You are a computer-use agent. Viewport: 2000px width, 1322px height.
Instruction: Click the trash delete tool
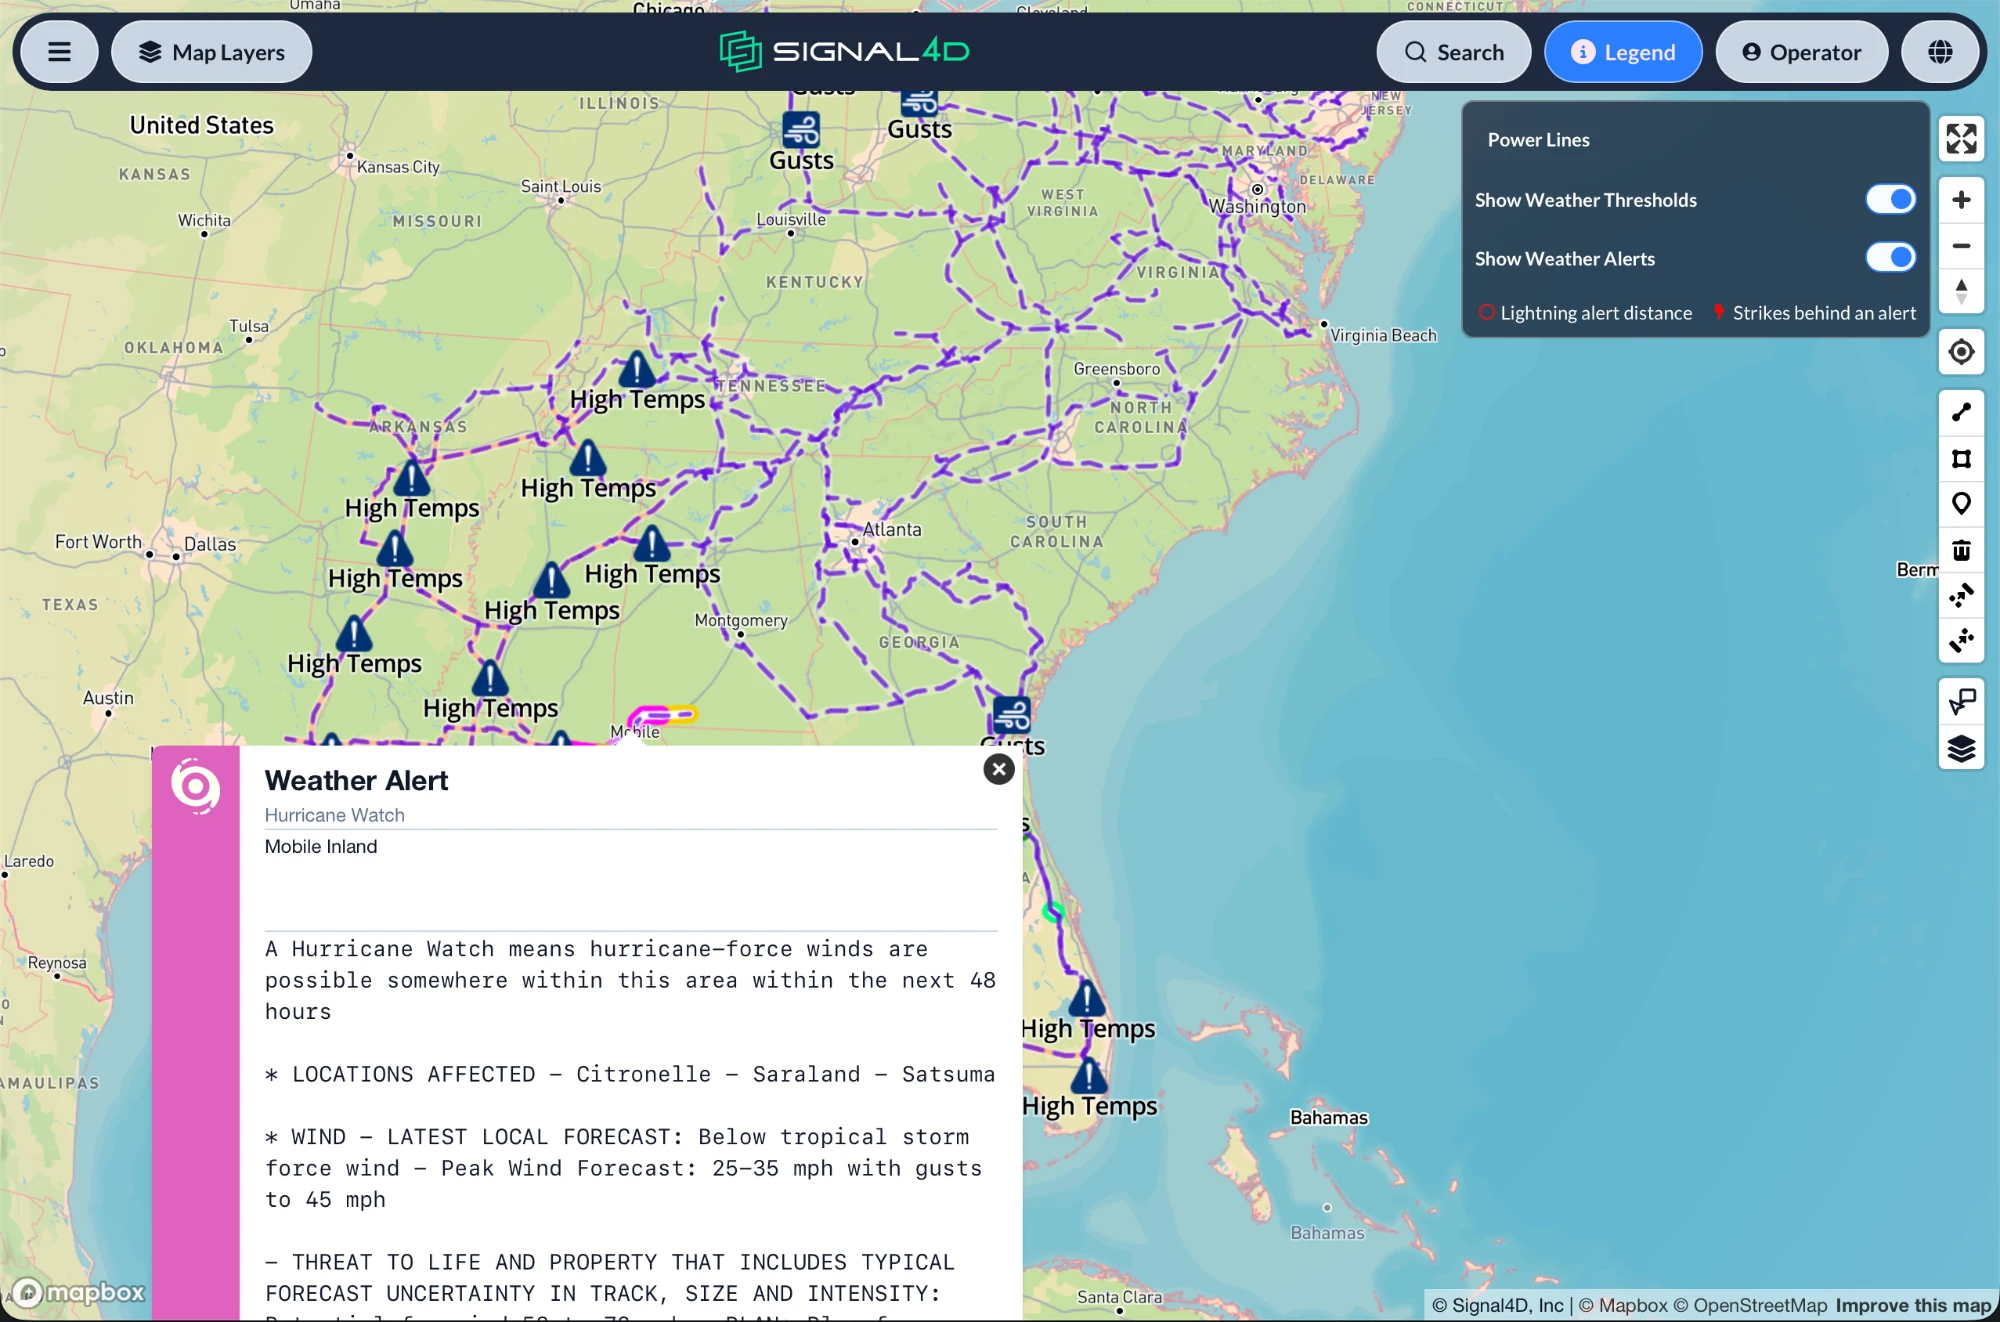point(1961,550)
